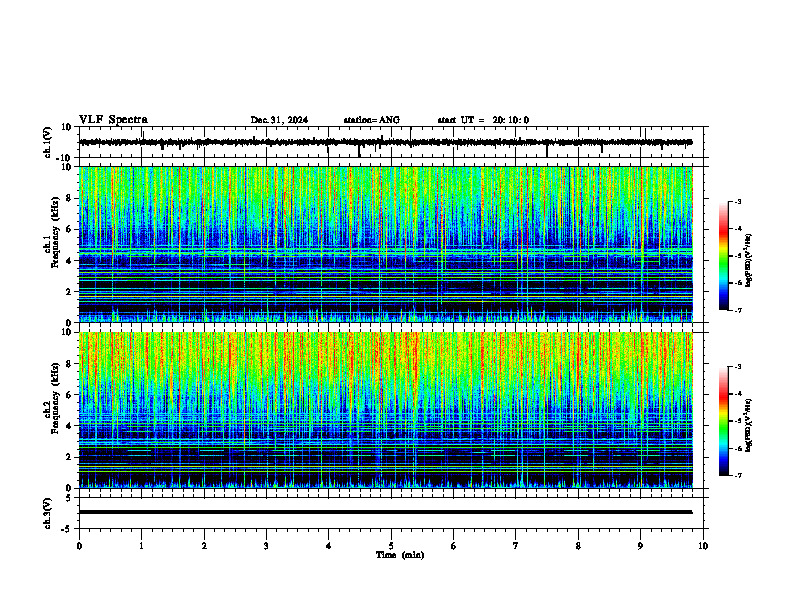Click the "-3" label on the ch.1 color scale
This screenshot has height=612, width=792.
(x=738, y=201)
